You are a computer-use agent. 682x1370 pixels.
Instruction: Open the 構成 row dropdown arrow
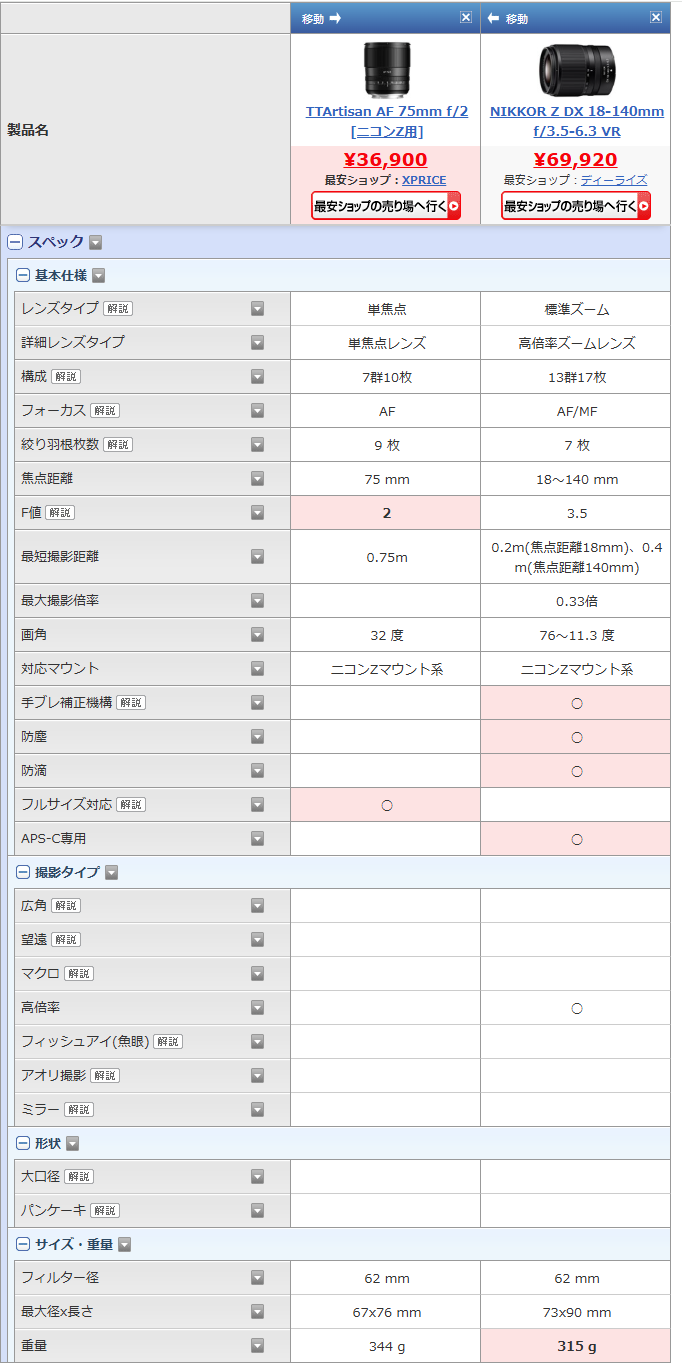[x=257, y=377]
